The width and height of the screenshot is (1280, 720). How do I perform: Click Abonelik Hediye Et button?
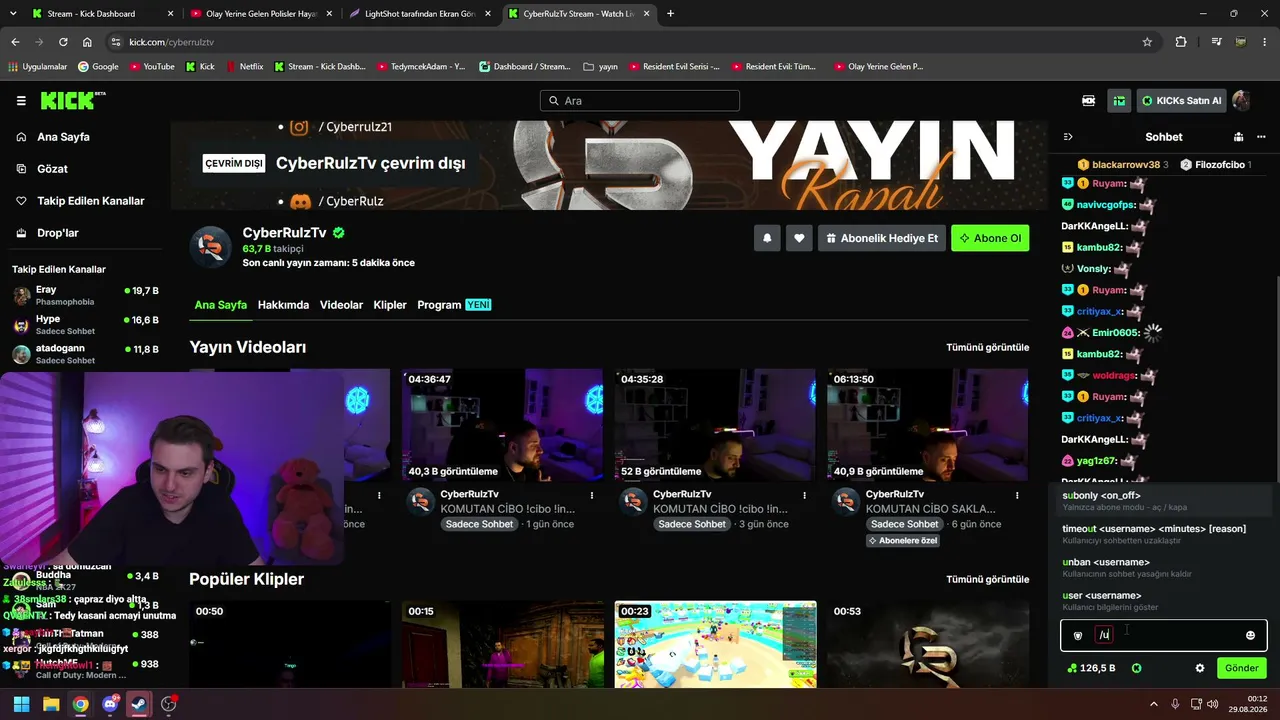tap(882, 238)
